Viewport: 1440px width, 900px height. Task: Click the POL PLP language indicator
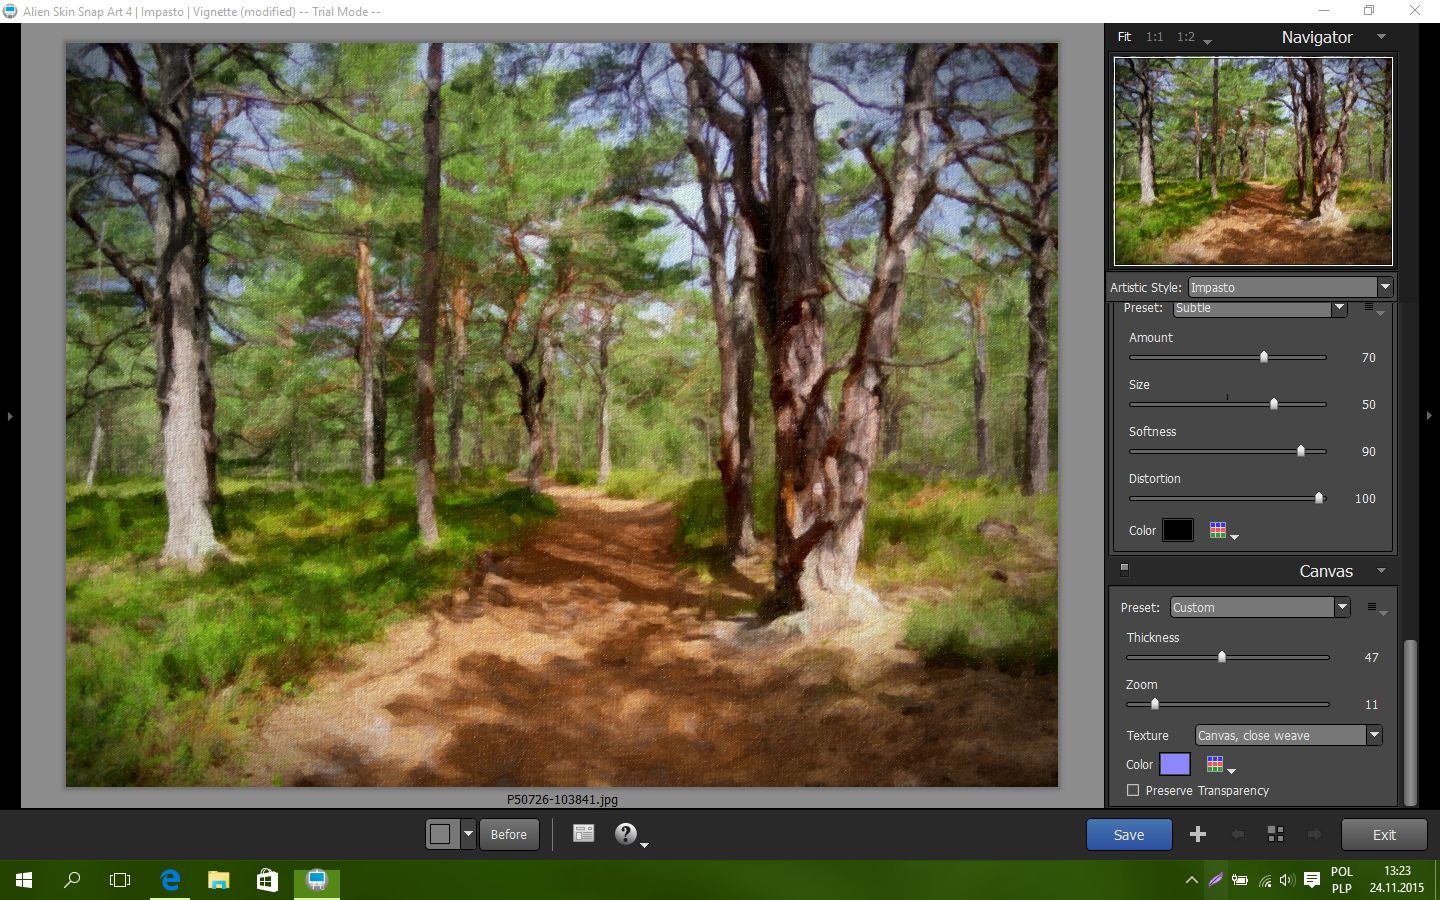(x=1342, y=880)
